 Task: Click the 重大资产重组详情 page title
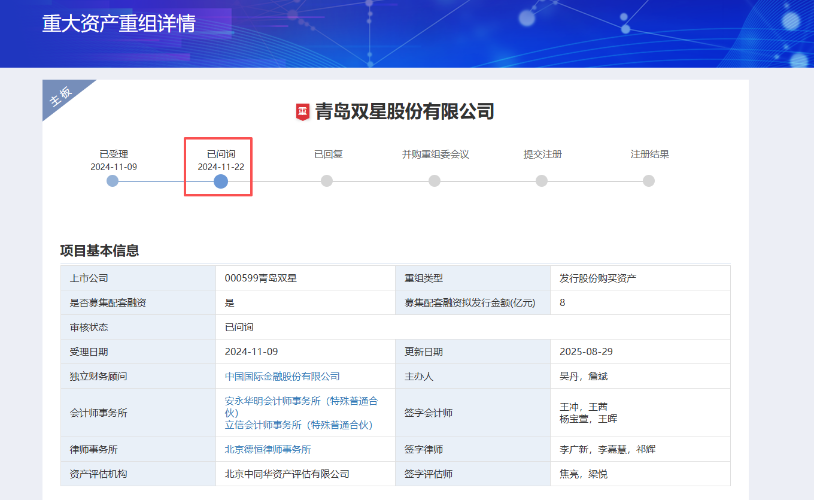119,24
